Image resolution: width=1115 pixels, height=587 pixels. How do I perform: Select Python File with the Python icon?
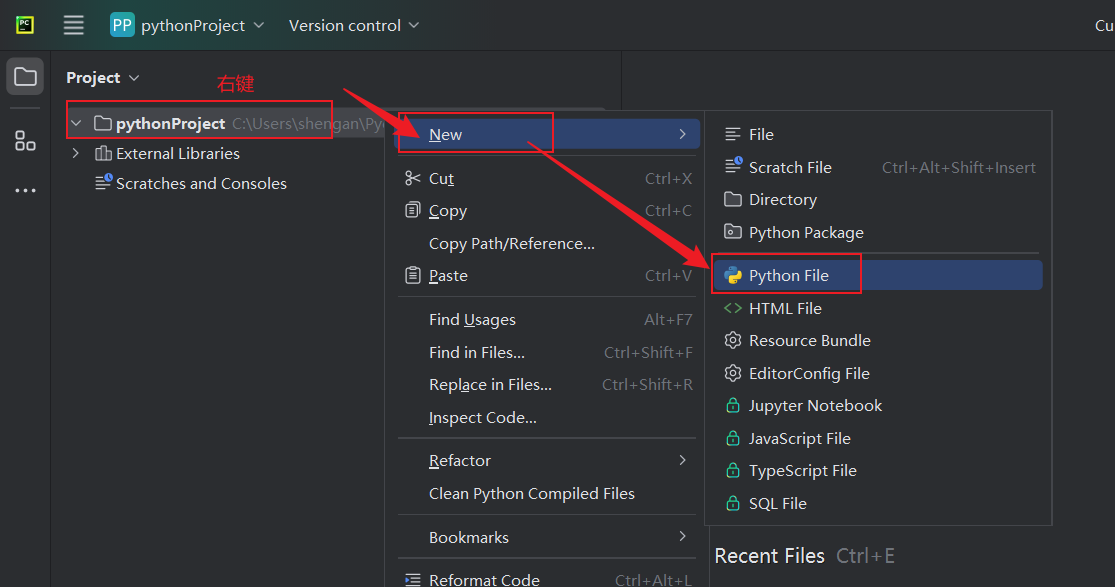(x=788, y=276)
